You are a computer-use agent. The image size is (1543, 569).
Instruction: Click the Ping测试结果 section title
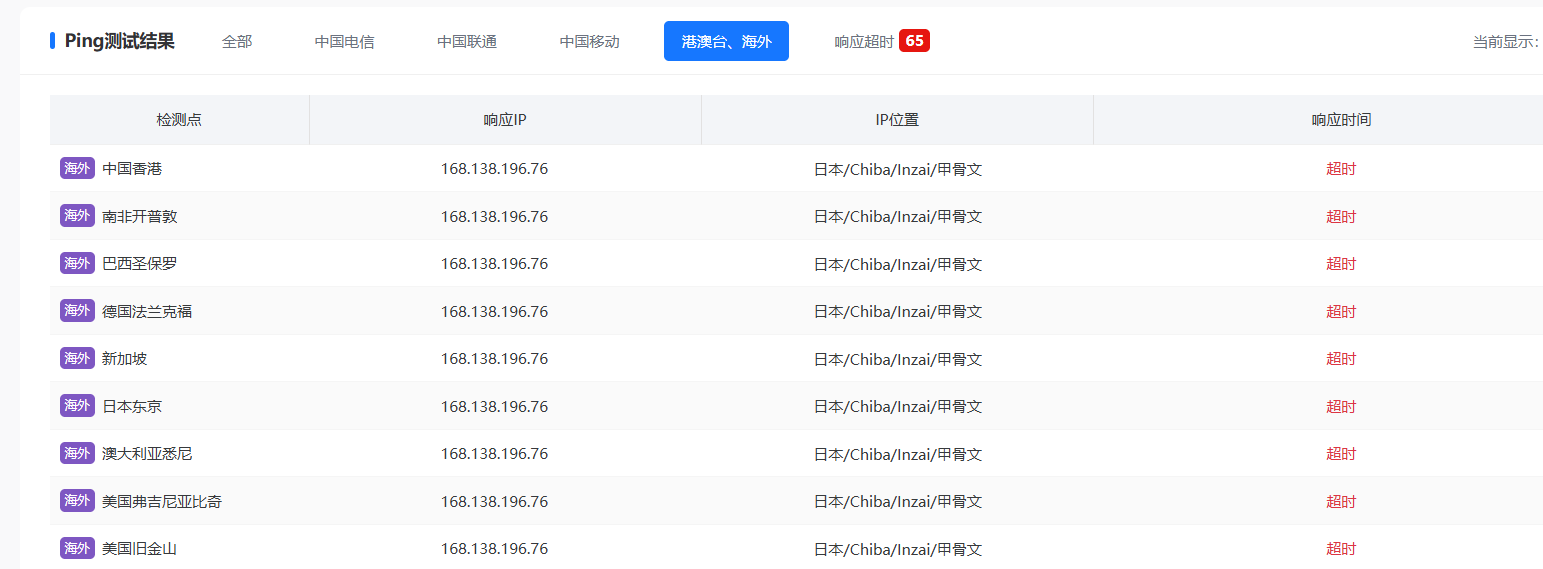click(120, 41)
